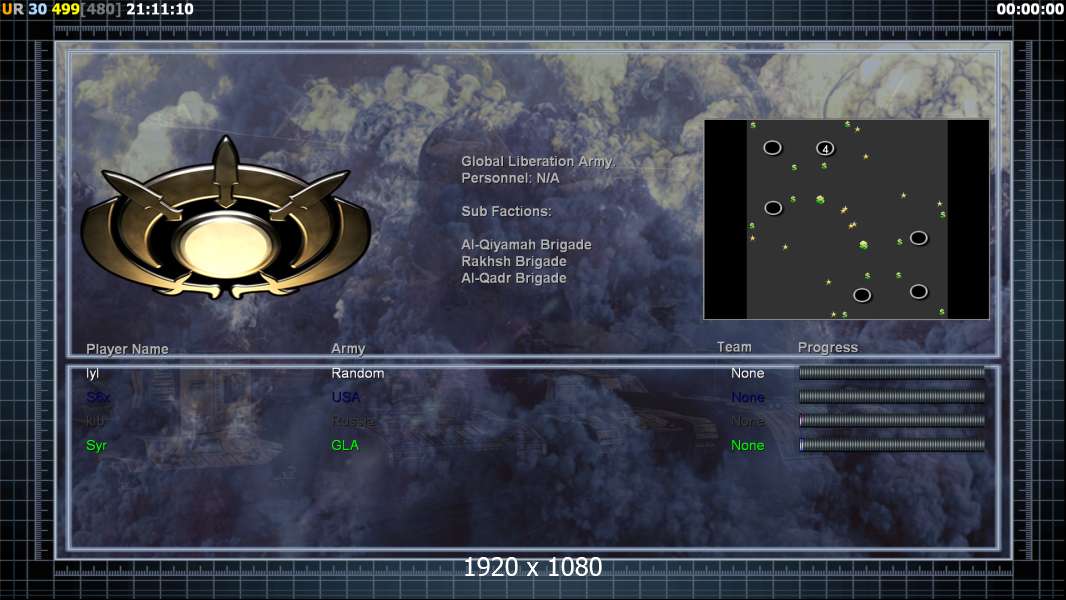Click the Progress column header

click(x=827, y=347)
